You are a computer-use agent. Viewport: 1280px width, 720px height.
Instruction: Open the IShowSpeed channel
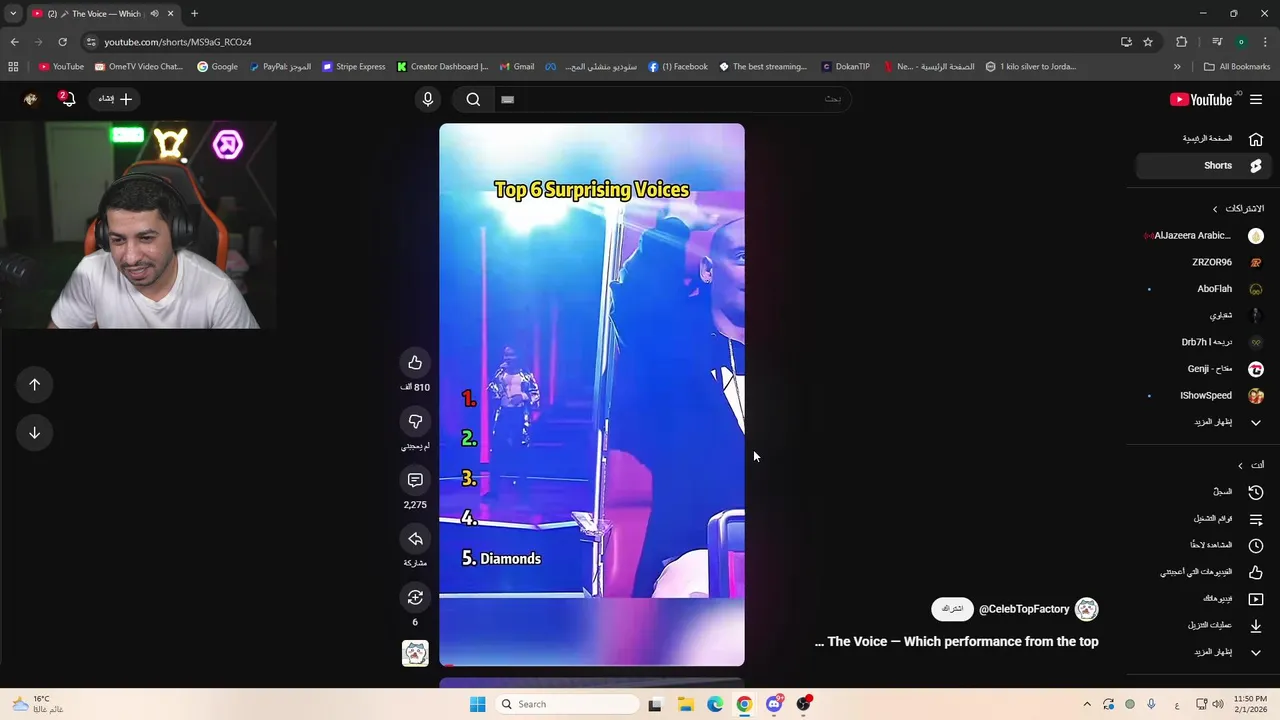tap(1204, 396)
